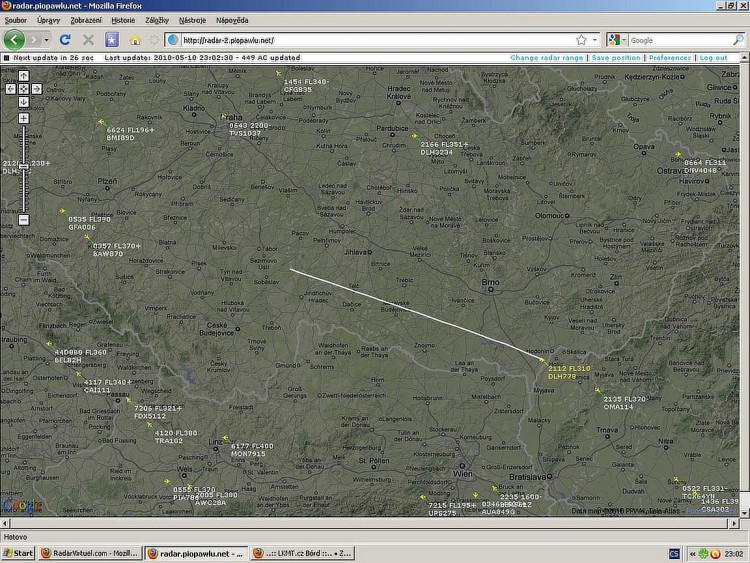Pan the map up arrow
Image resolution: width=750 pixels, height=563 pixels.
(23, 76)
